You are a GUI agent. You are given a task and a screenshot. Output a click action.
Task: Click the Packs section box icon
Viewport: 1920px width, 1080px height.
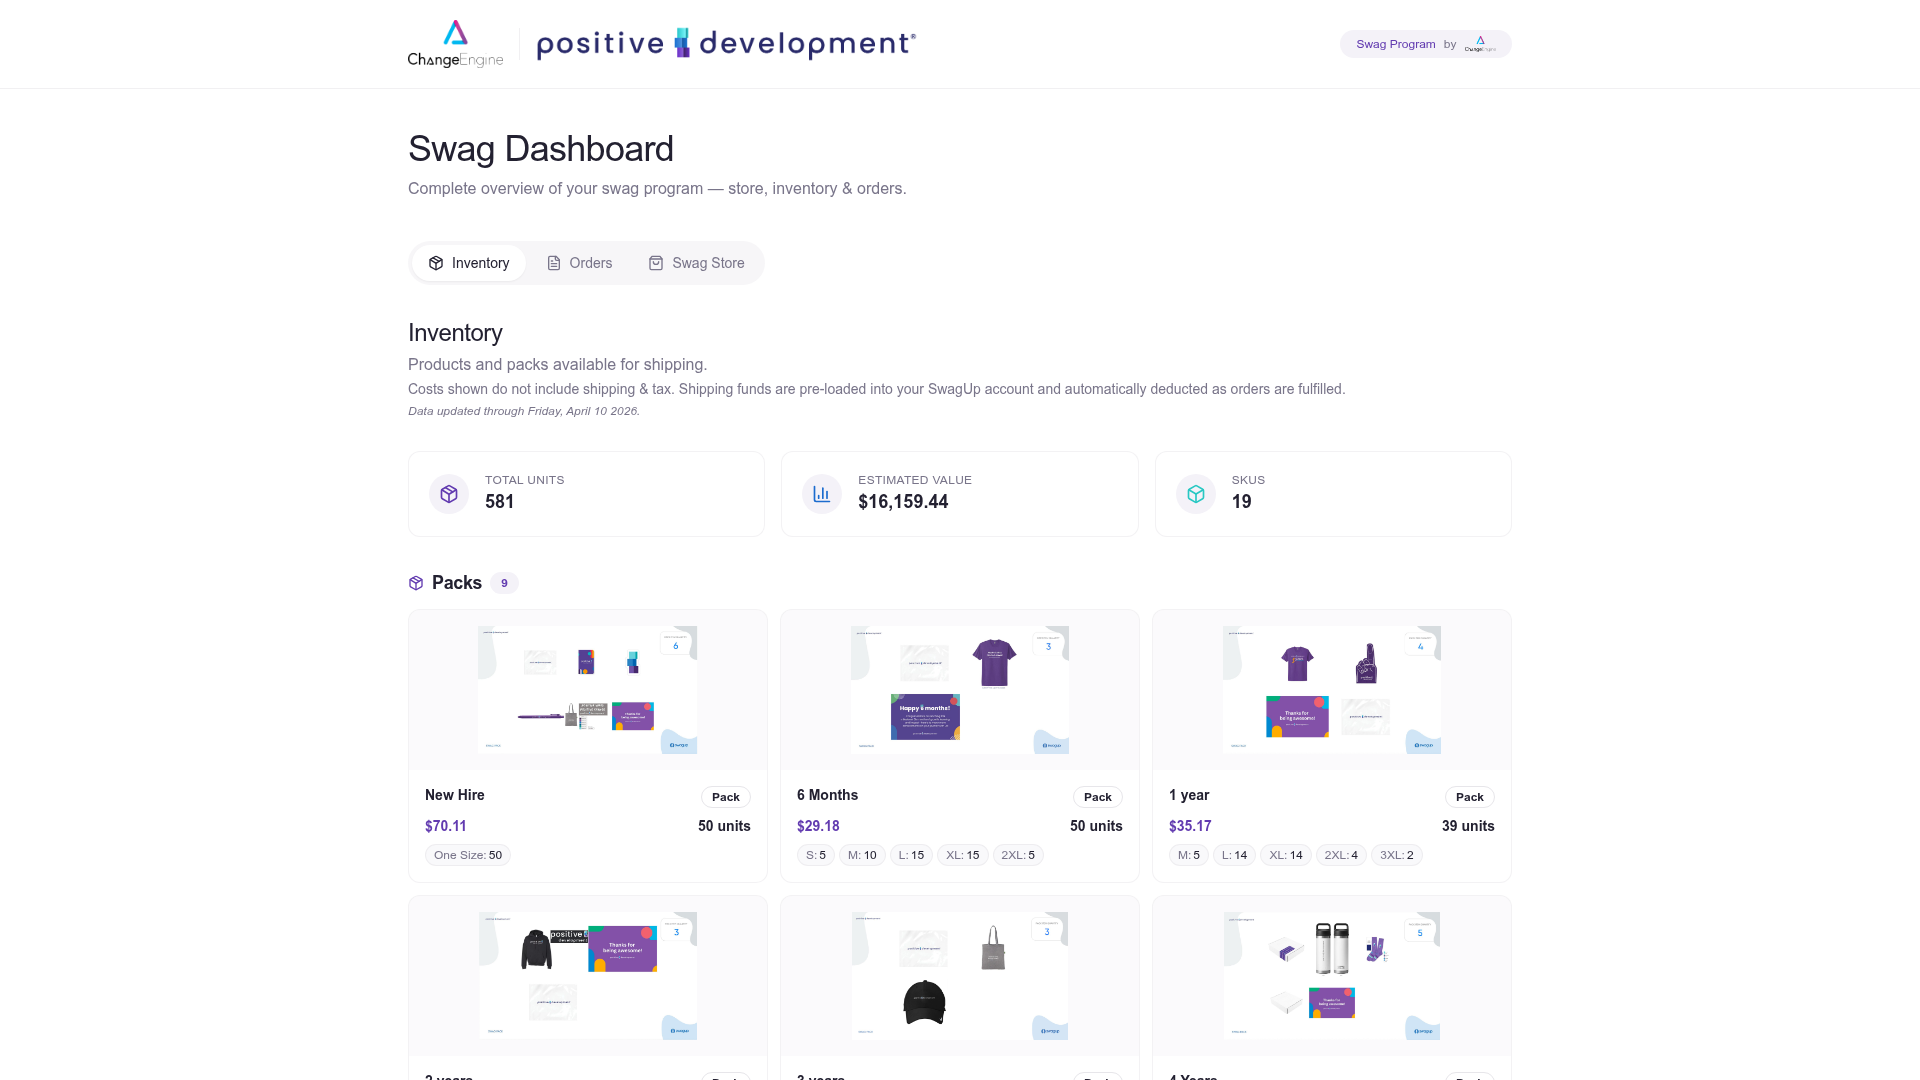point(416,583)
